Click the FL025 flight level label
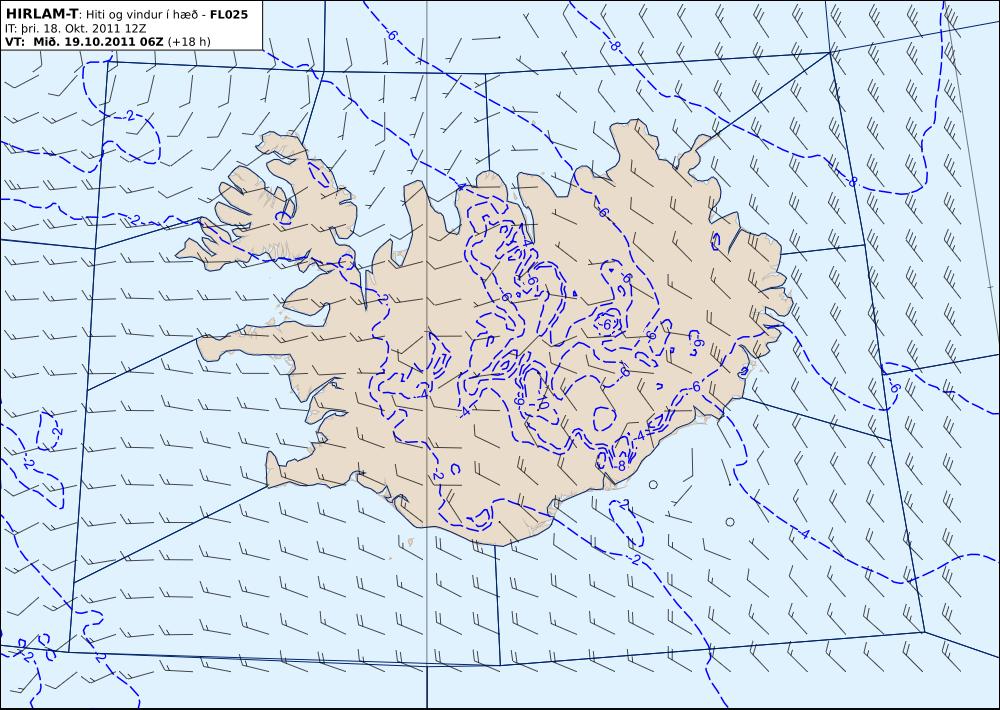Screen dimensions: 1000x710 pos(229,14)
